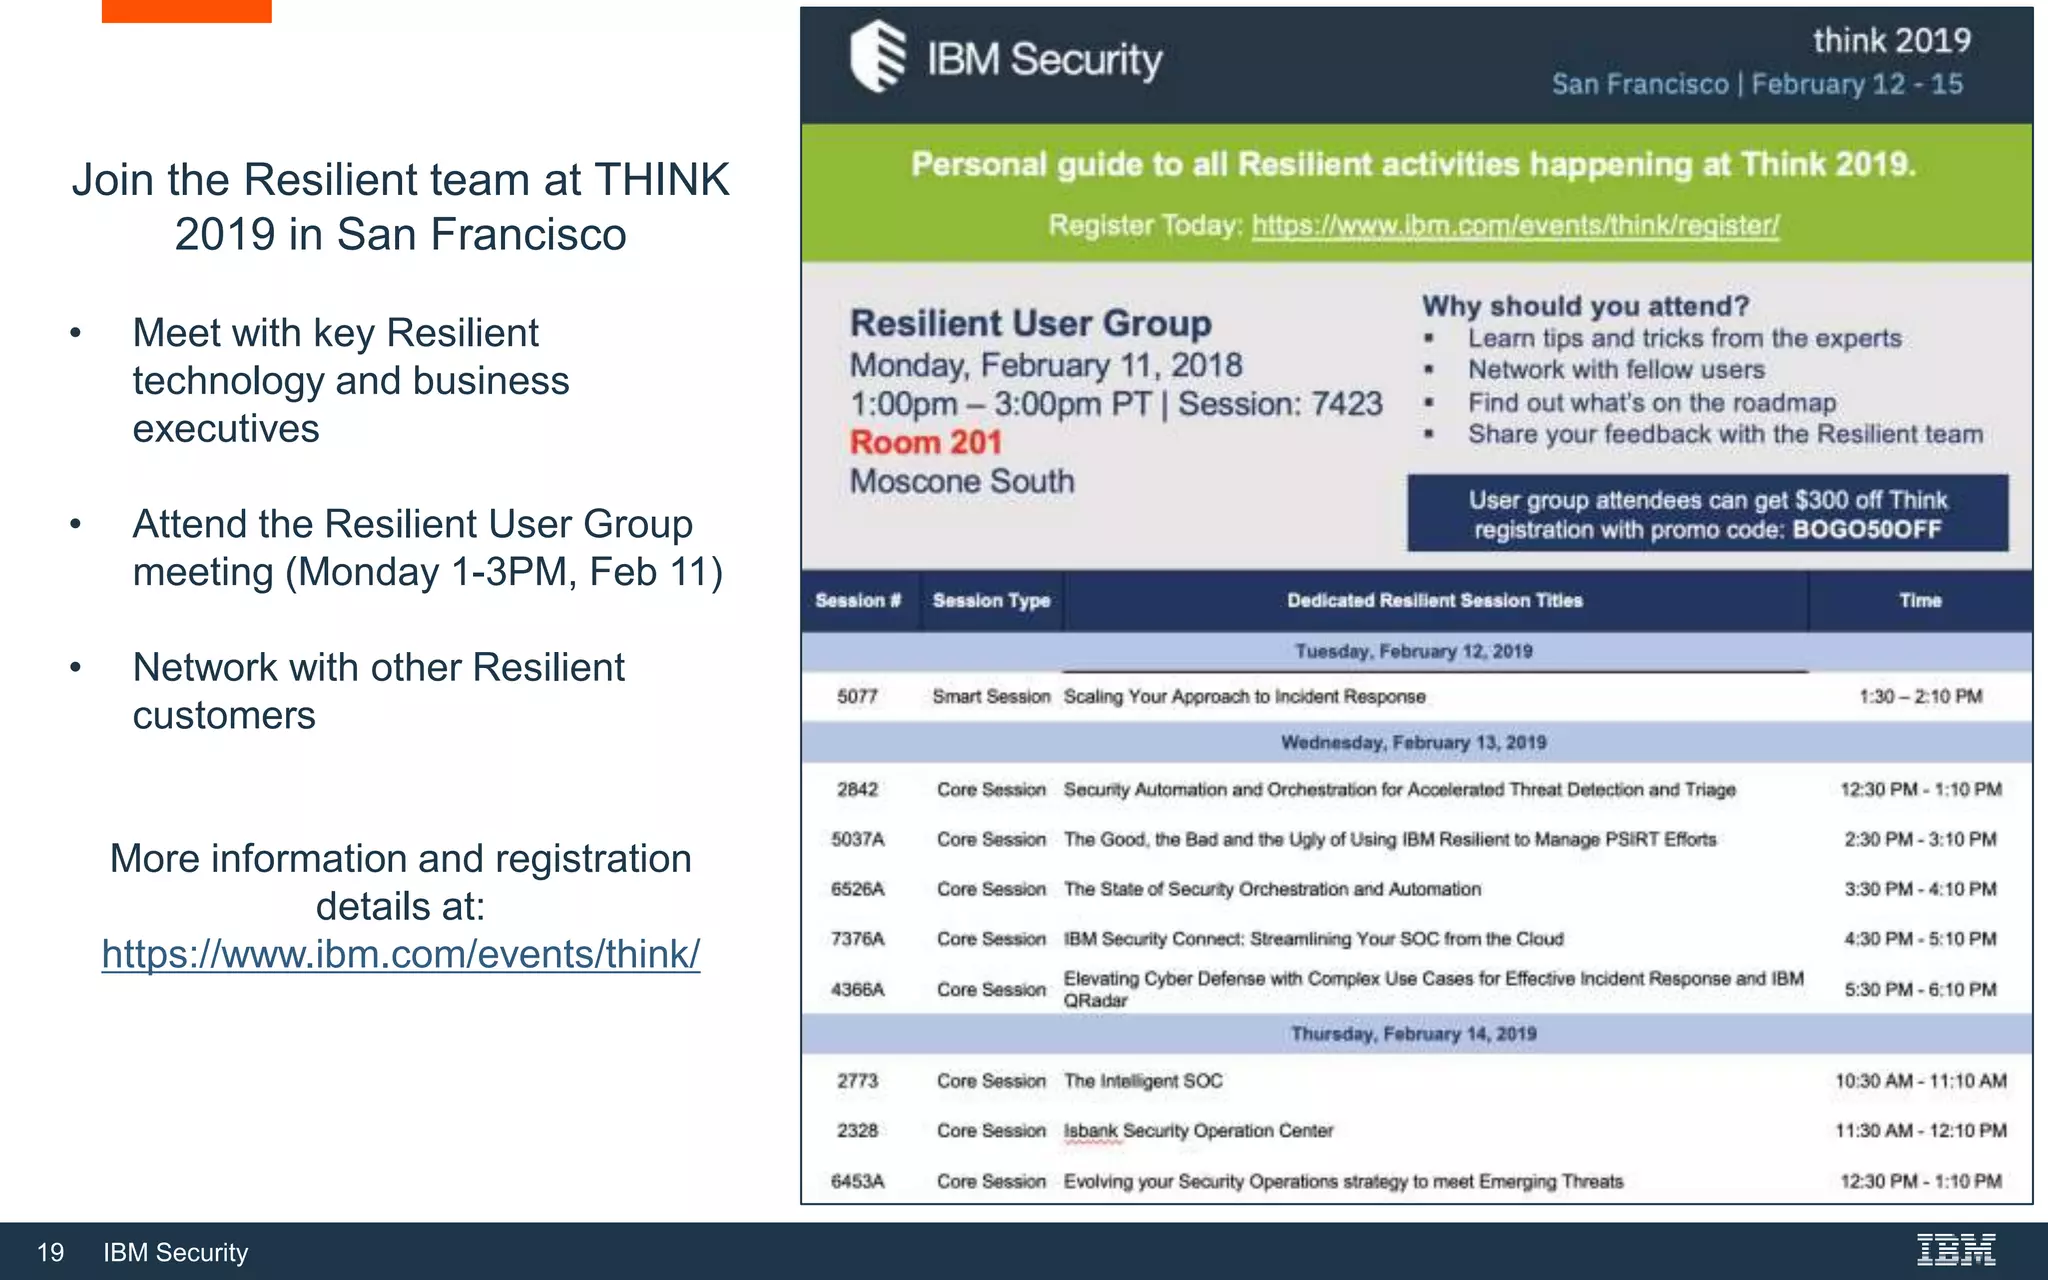The image size is (2048, 1280).
Task: Click the 'Time' column header
Action: pyautogui.click(x=1921, y=600)
